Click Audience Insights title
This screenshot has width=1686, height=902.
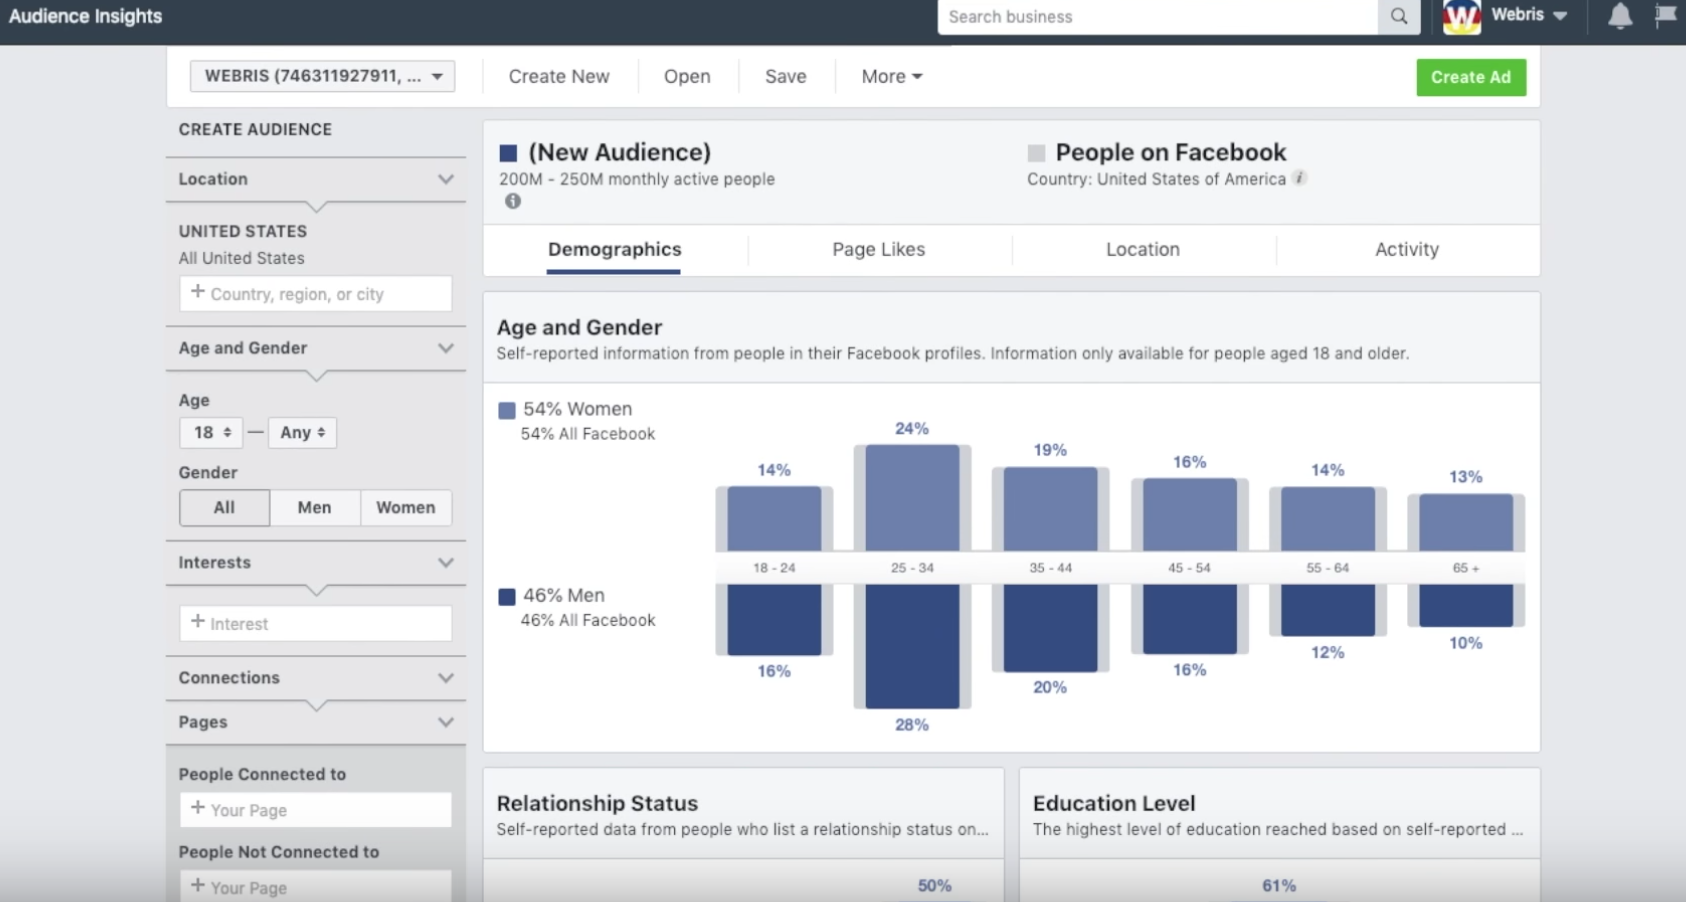click(85, 16)
